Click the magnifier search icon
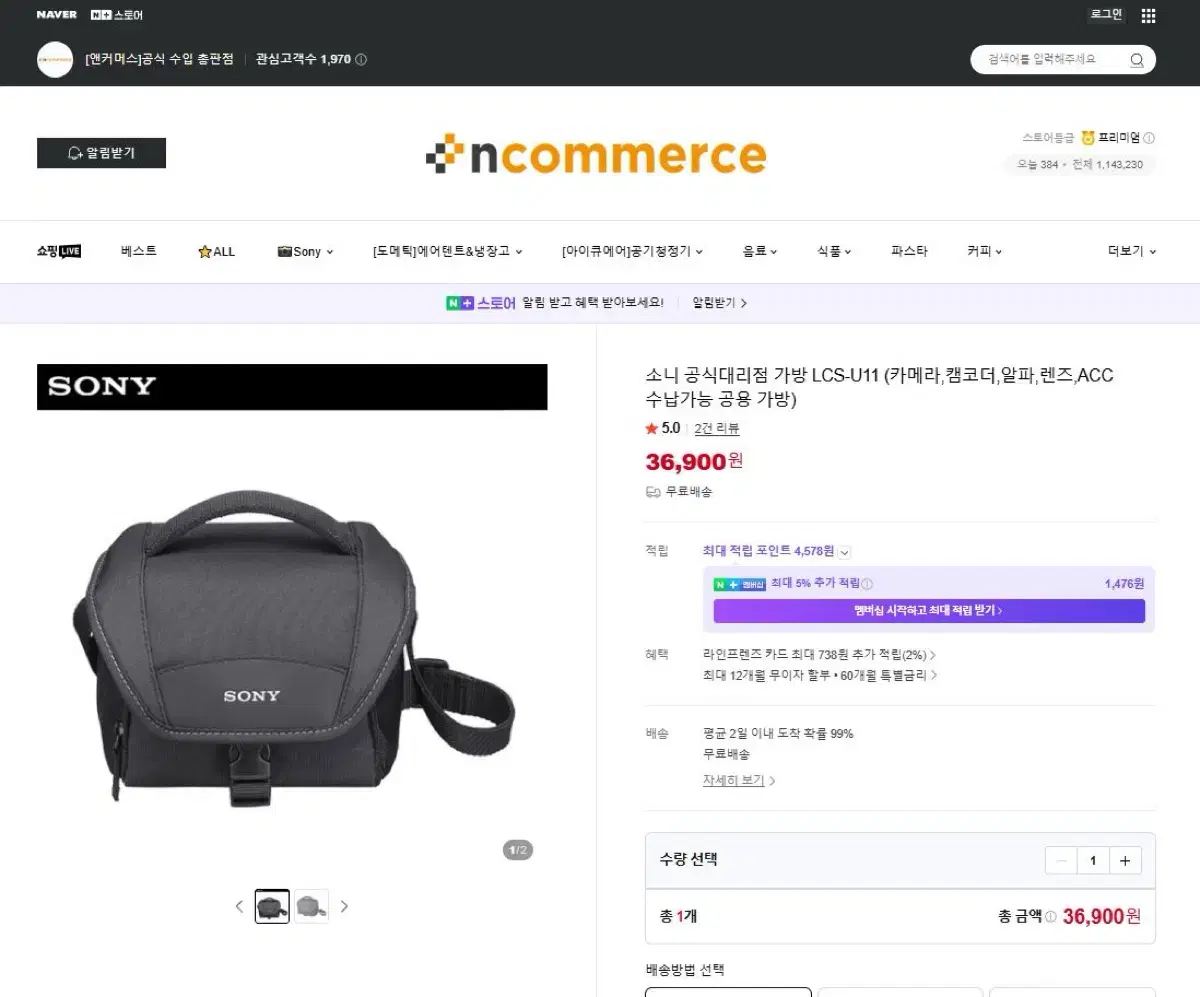Image resolution: width=1200 pixels, height=997 pixels. coord(1137,60)
